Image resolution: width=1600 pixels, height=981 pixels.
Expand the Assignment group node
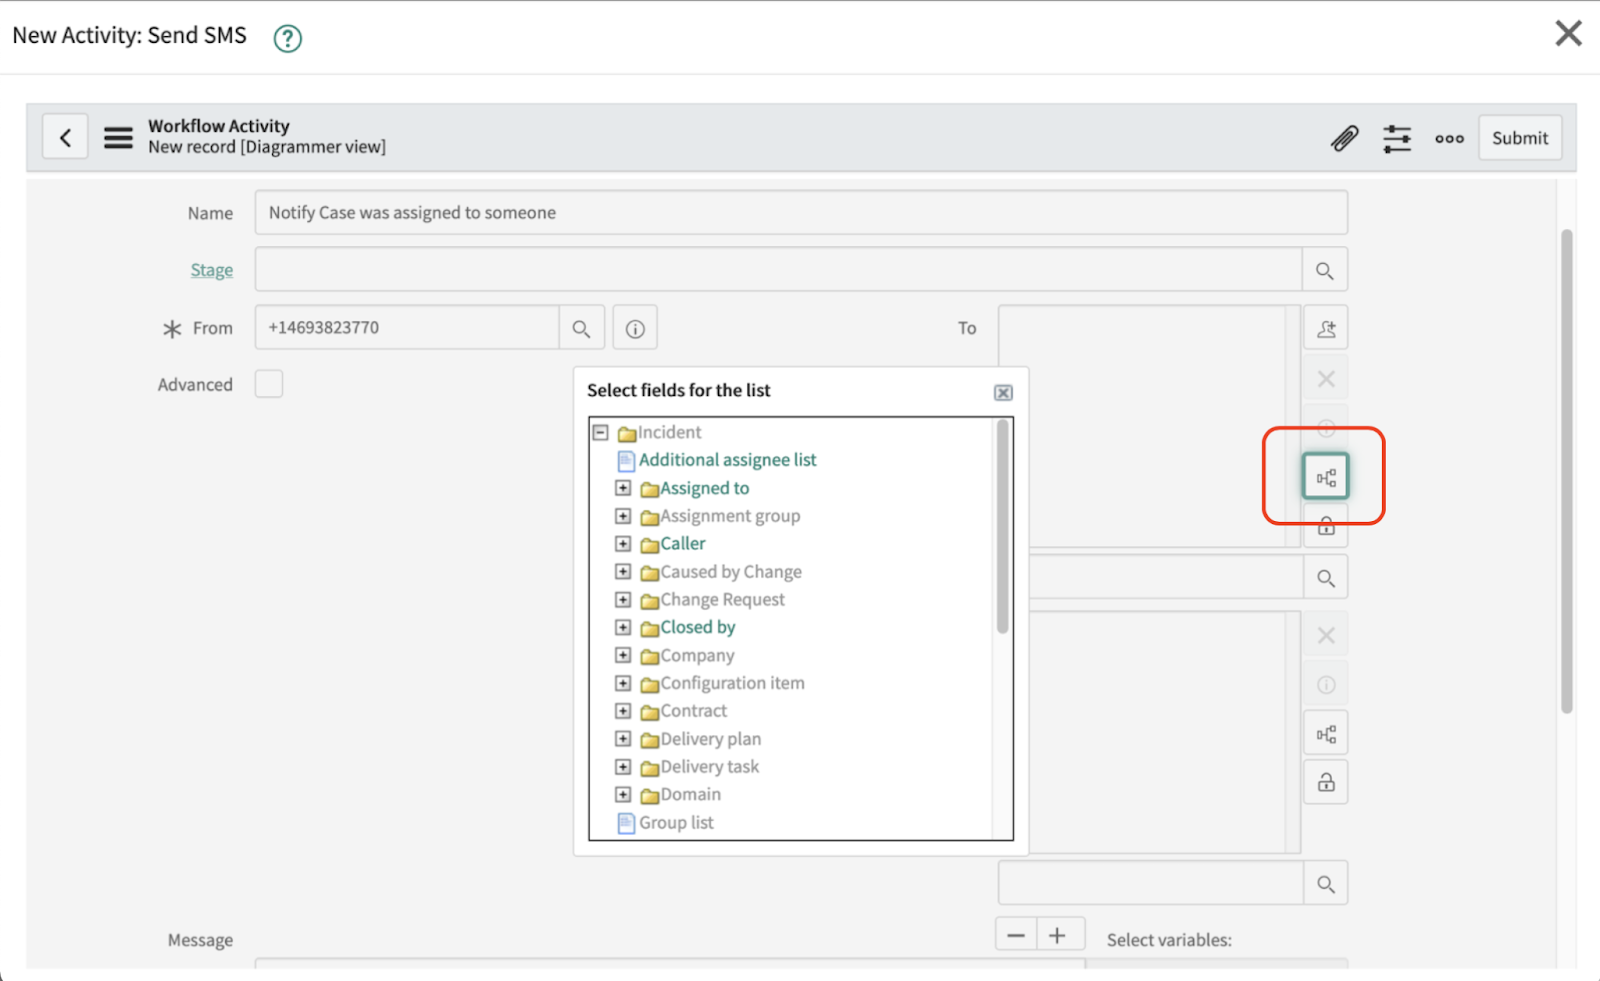(x=623, y=516)
